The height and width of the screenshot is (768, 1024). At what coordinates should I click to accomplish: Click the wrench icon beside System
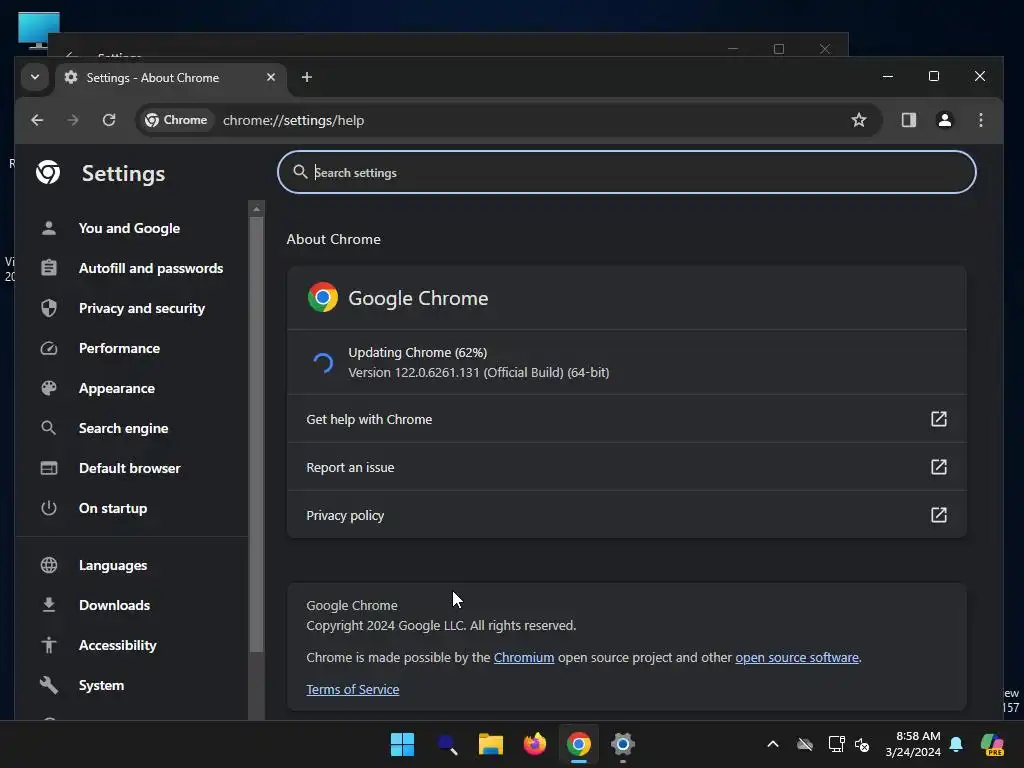(x=49, y=685)
